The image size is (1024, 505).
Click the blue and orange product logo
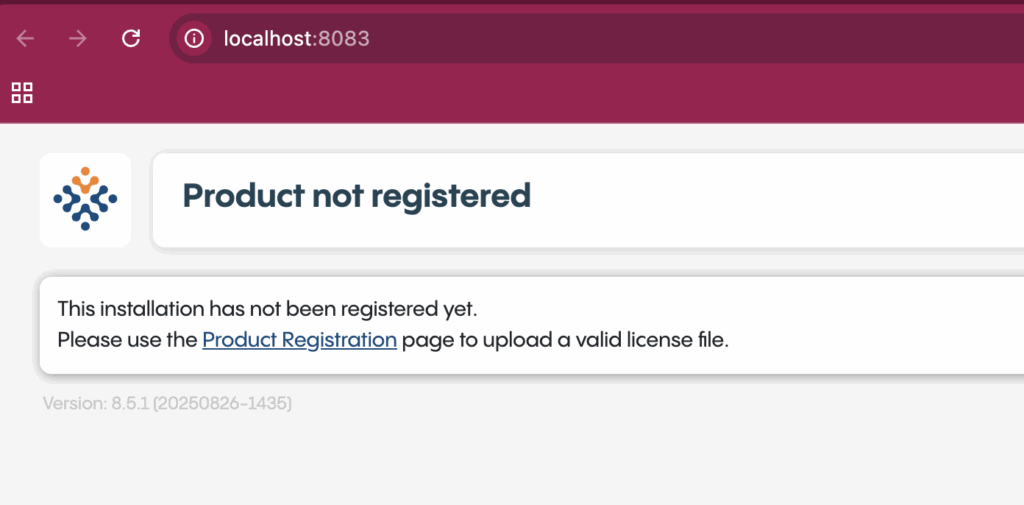85,199
